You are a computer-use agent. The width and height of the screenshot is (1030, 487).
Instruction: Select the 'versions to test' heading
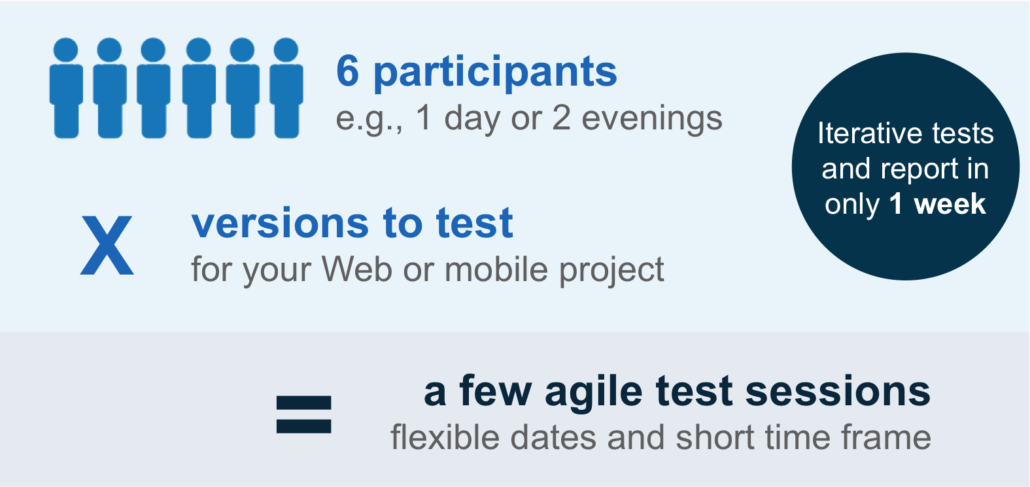coord(352,223)
